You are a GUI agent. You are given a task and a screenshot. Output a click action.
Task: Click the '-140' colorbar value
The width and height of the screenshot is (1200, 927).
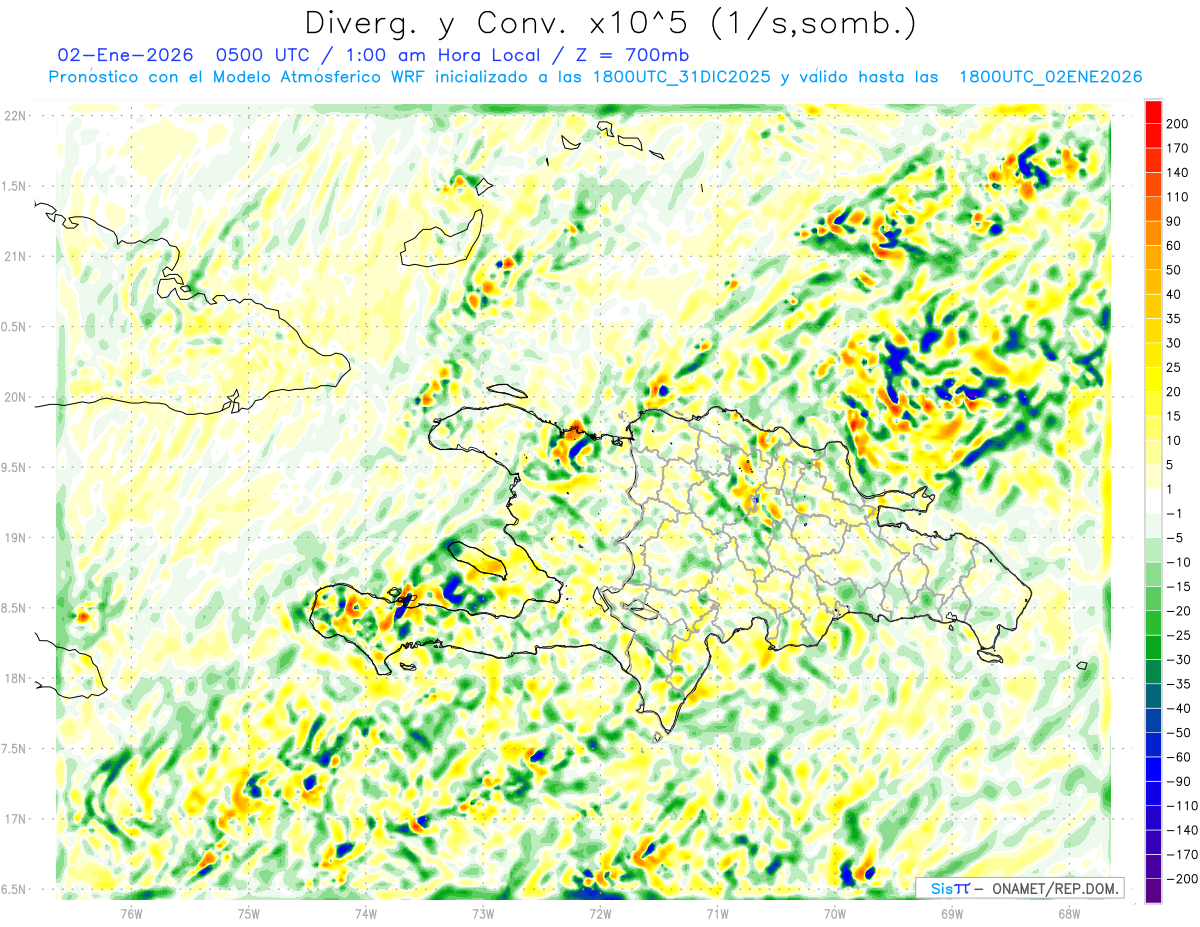point(1182,831)
